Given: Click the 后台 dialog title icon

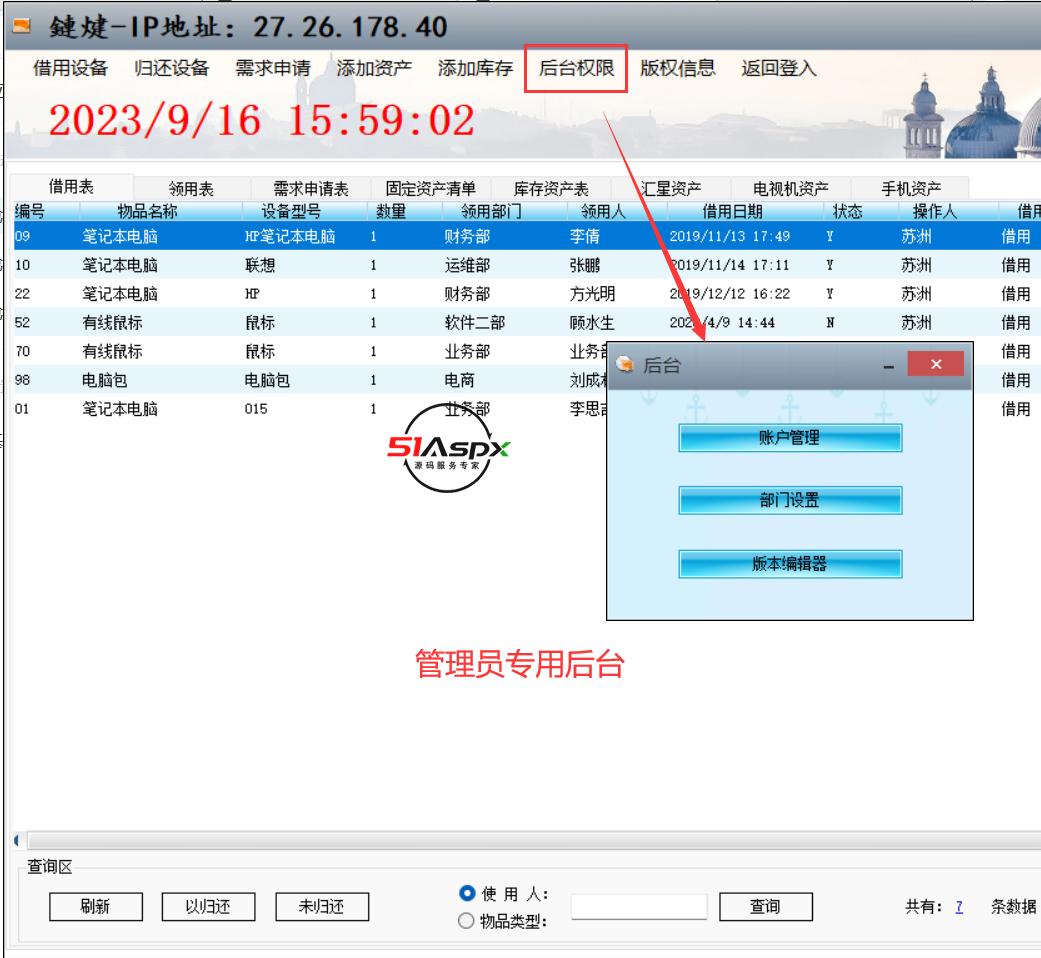Looking at the screenshot, I should click(625, 364).
